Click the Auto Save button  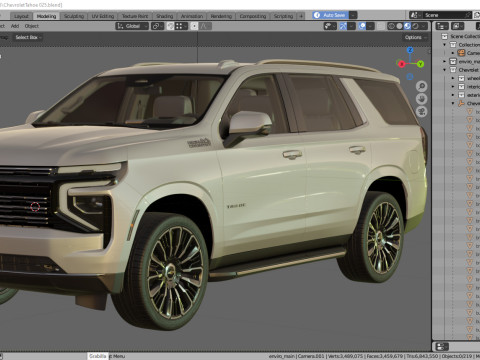click(x=330, y=15)
